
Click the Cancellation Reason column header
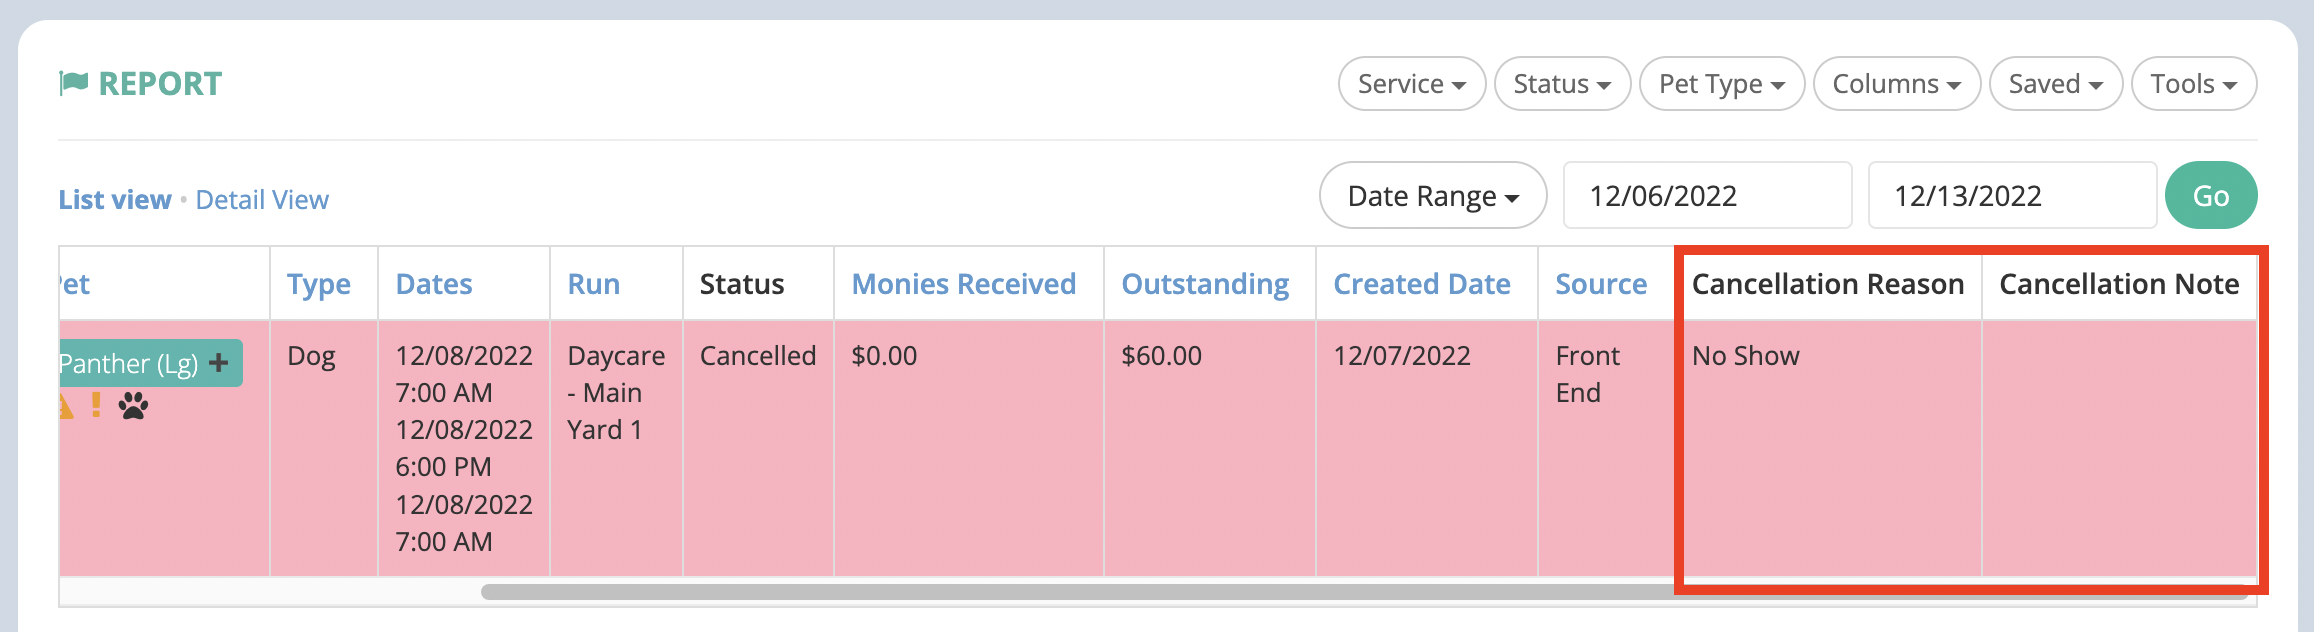[x=1828, y=284]
